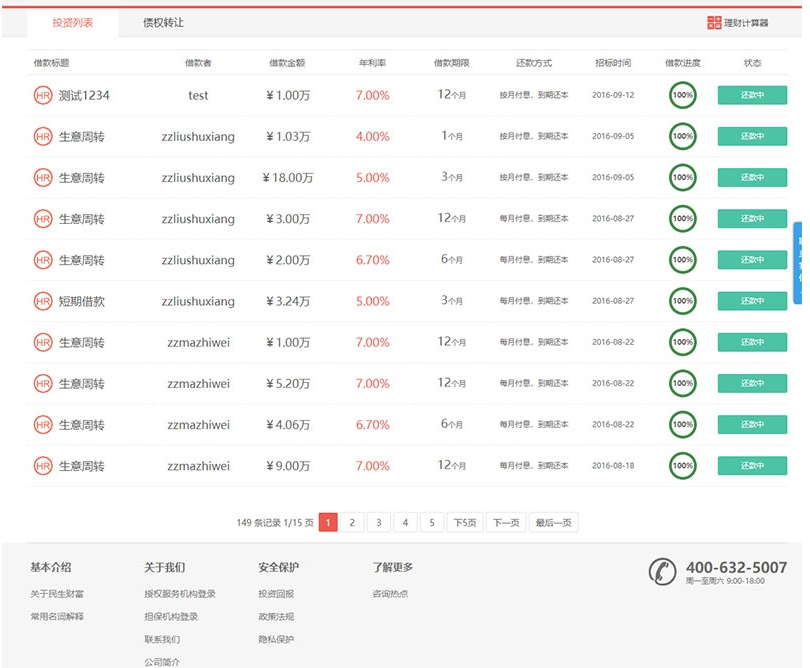Viewport: 810px width, 668px height.
Task: Click the HR badge on the ¥18.00万 loan row
Action: click(x=43, y=177)
